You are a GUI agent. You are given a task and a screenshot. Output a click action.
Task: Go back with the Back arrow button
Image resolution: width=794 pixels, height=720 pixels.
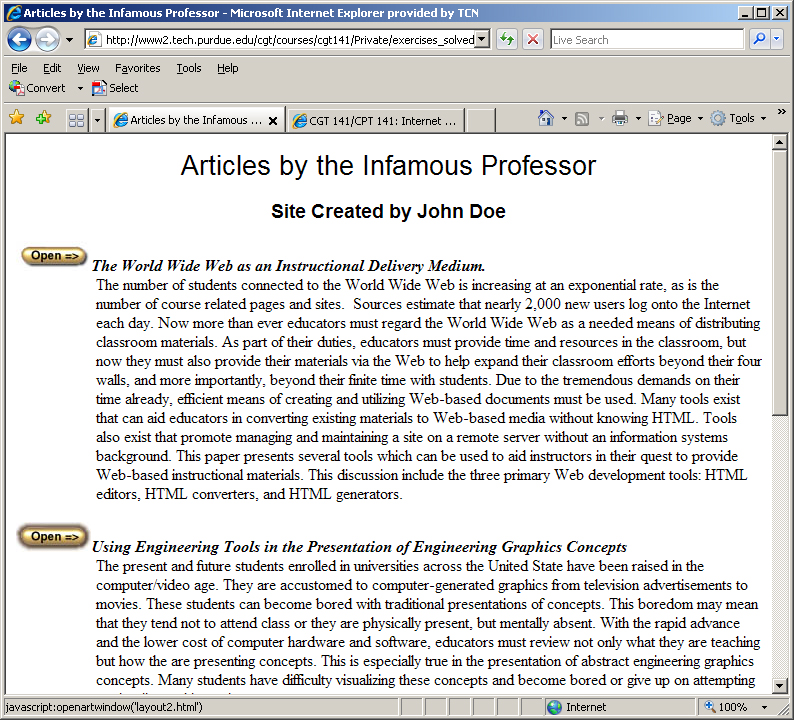pos(19,39)
